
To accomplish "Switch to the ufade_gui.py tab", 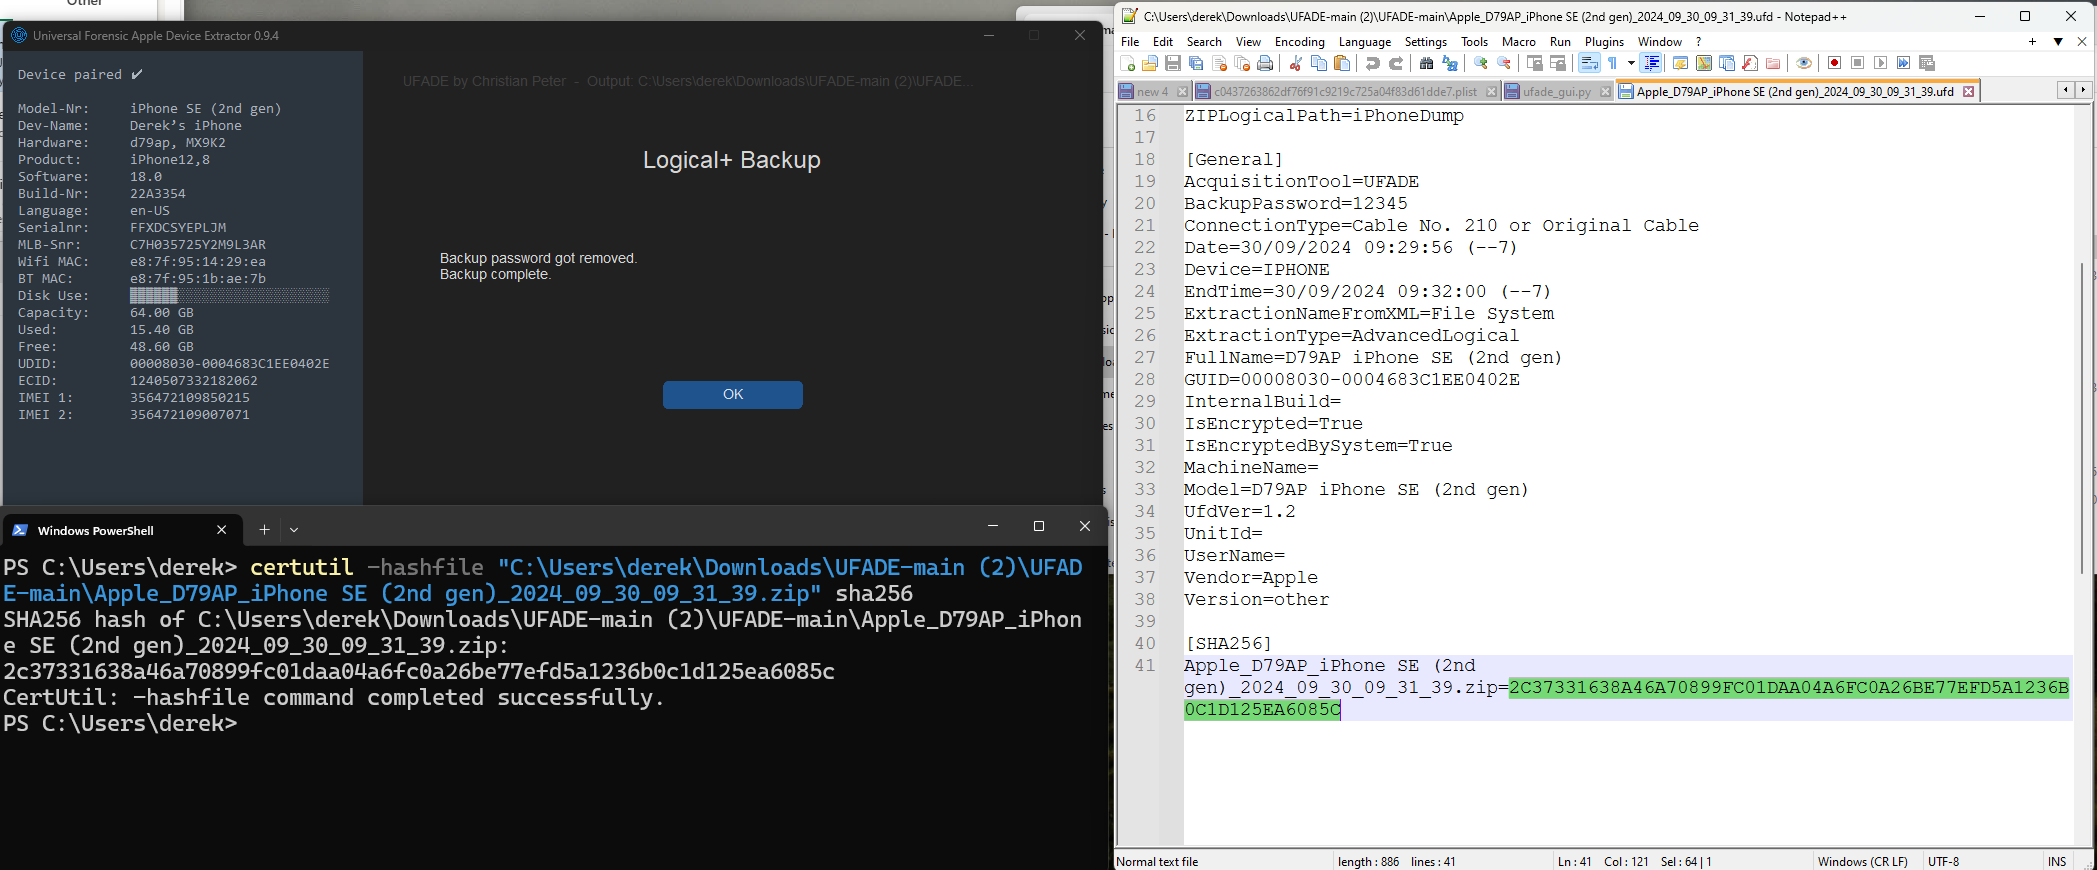I will tap(1556, 92).
